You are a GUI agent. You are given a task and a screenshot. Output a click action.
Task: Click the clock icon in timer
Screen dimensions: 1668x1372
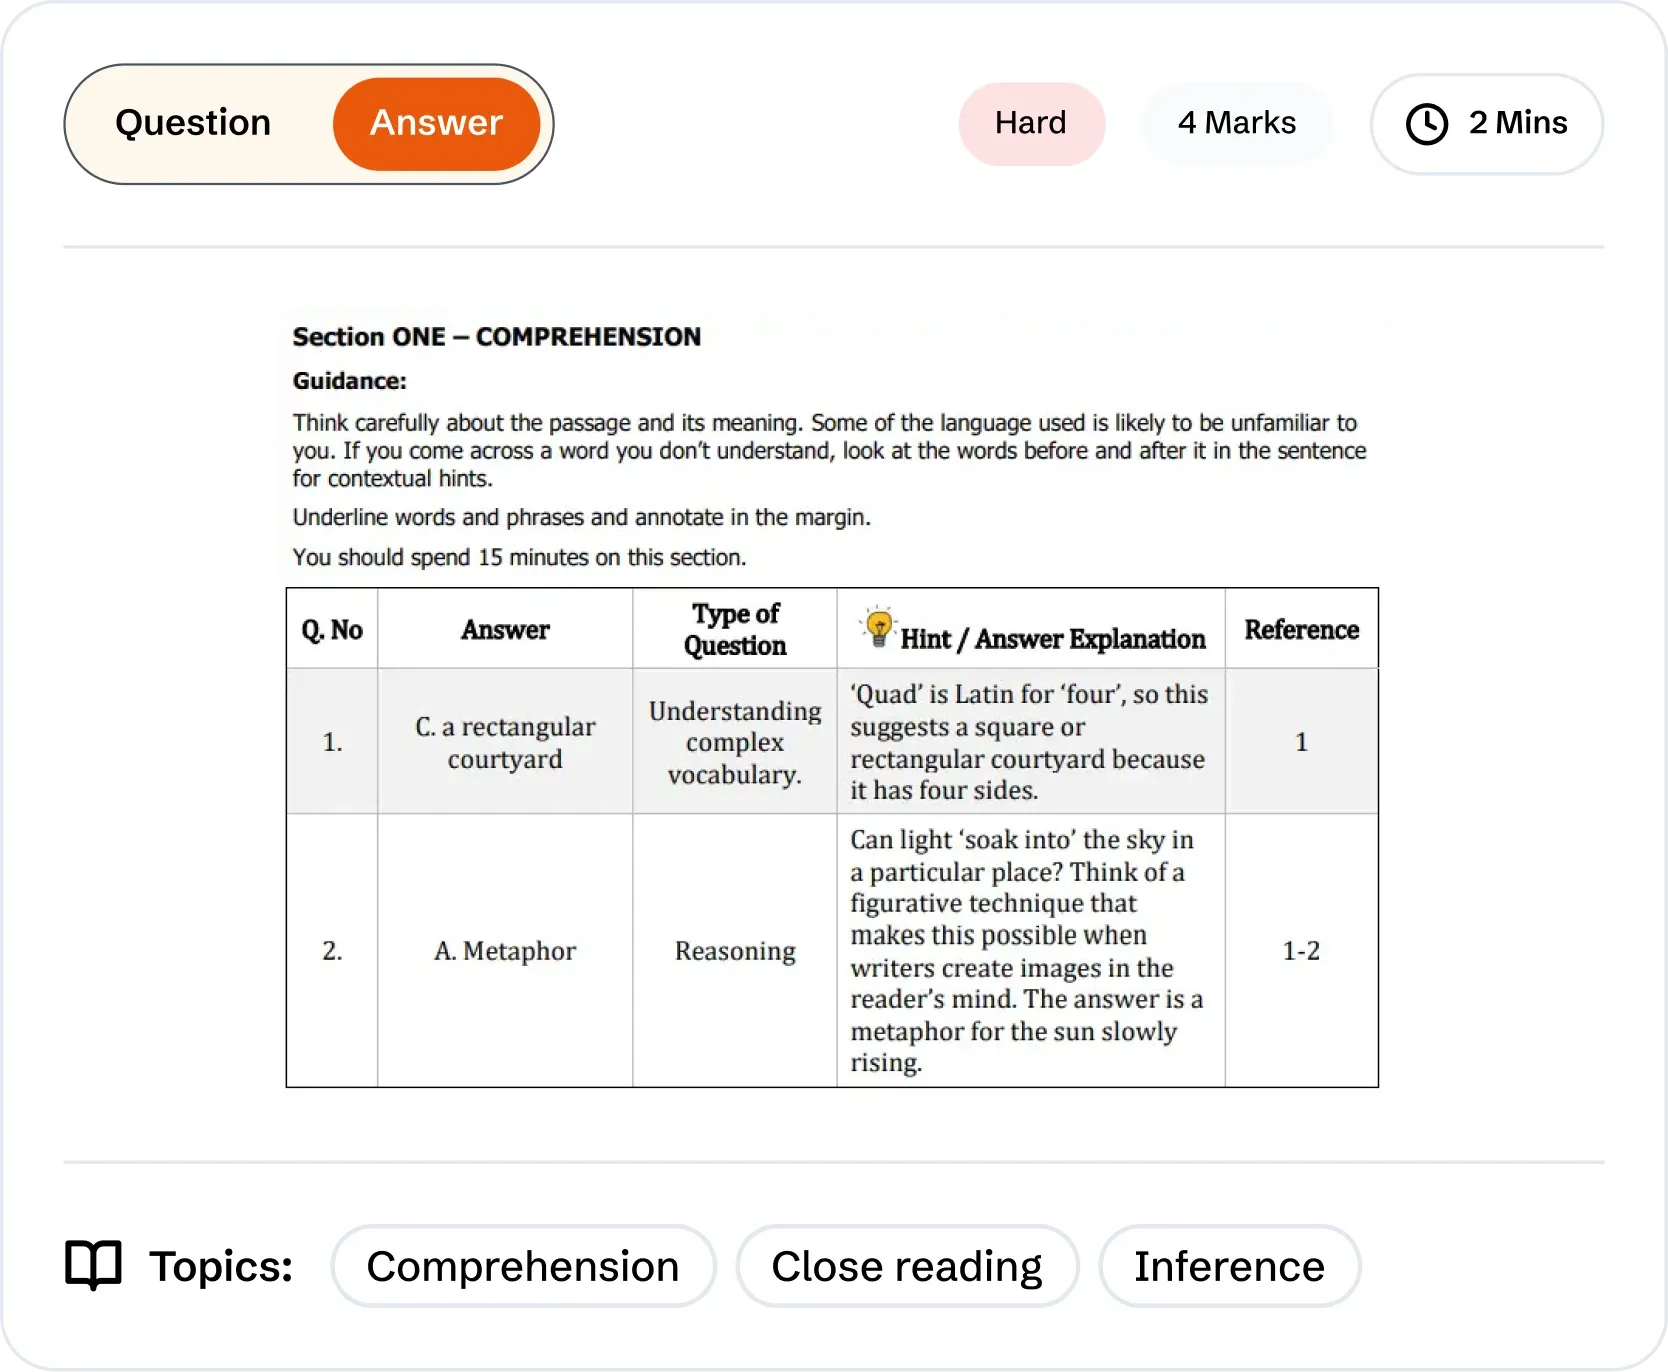tap(1426, 124)
